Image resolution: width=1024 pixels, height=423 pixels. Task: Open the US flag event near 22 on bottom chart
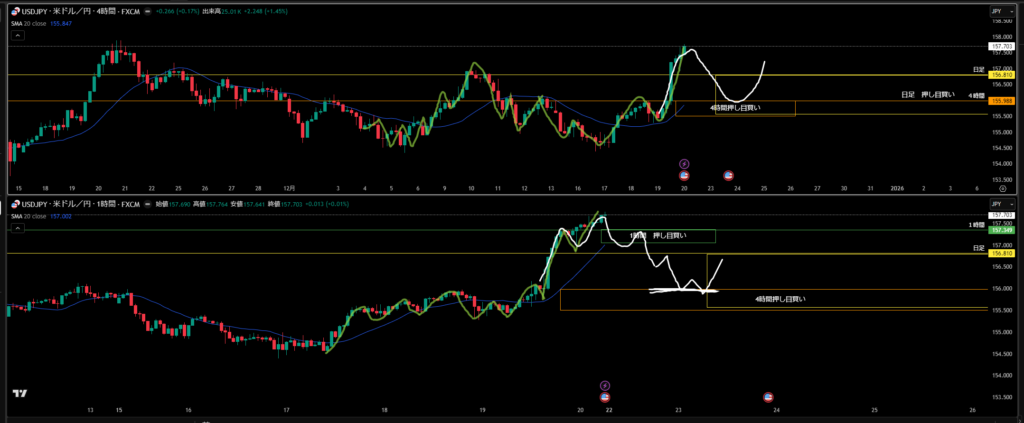[604, 397]
